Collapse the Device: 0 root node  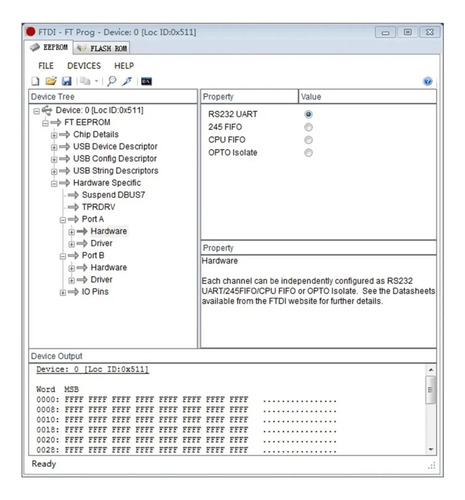[37, 111]
